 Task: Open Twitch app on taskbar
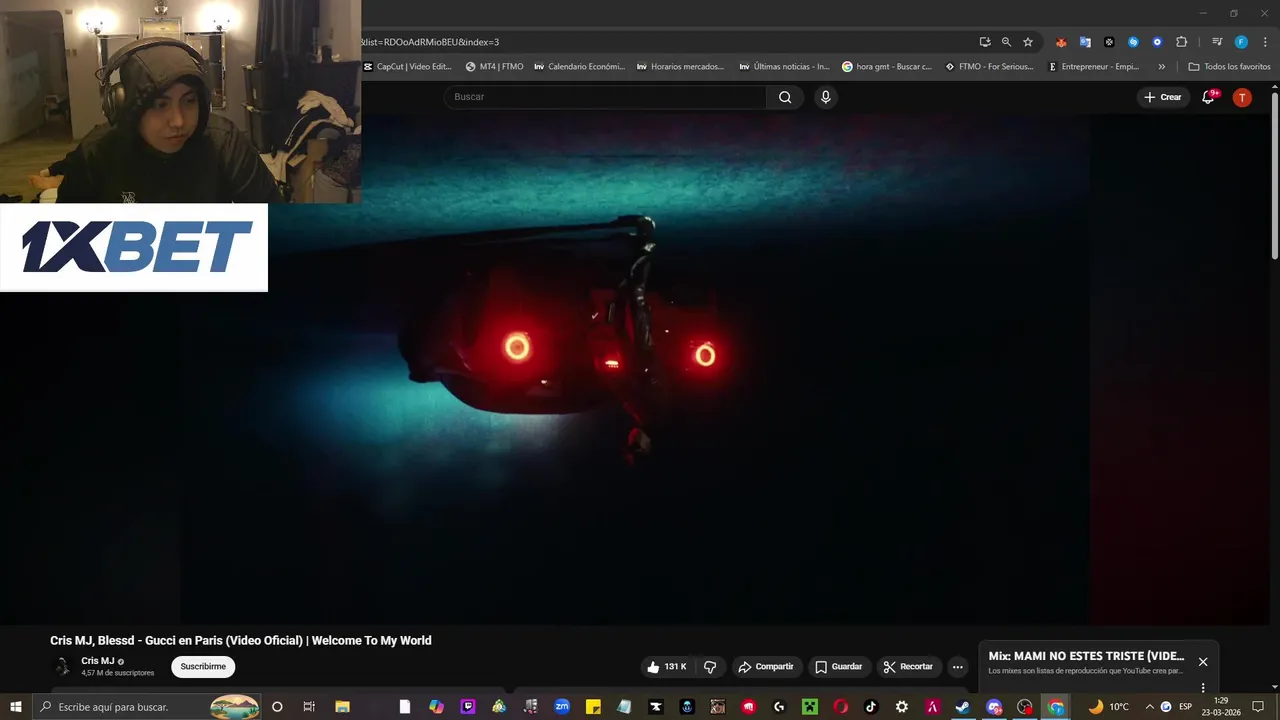pyautogui.click(x=468, y=707)
